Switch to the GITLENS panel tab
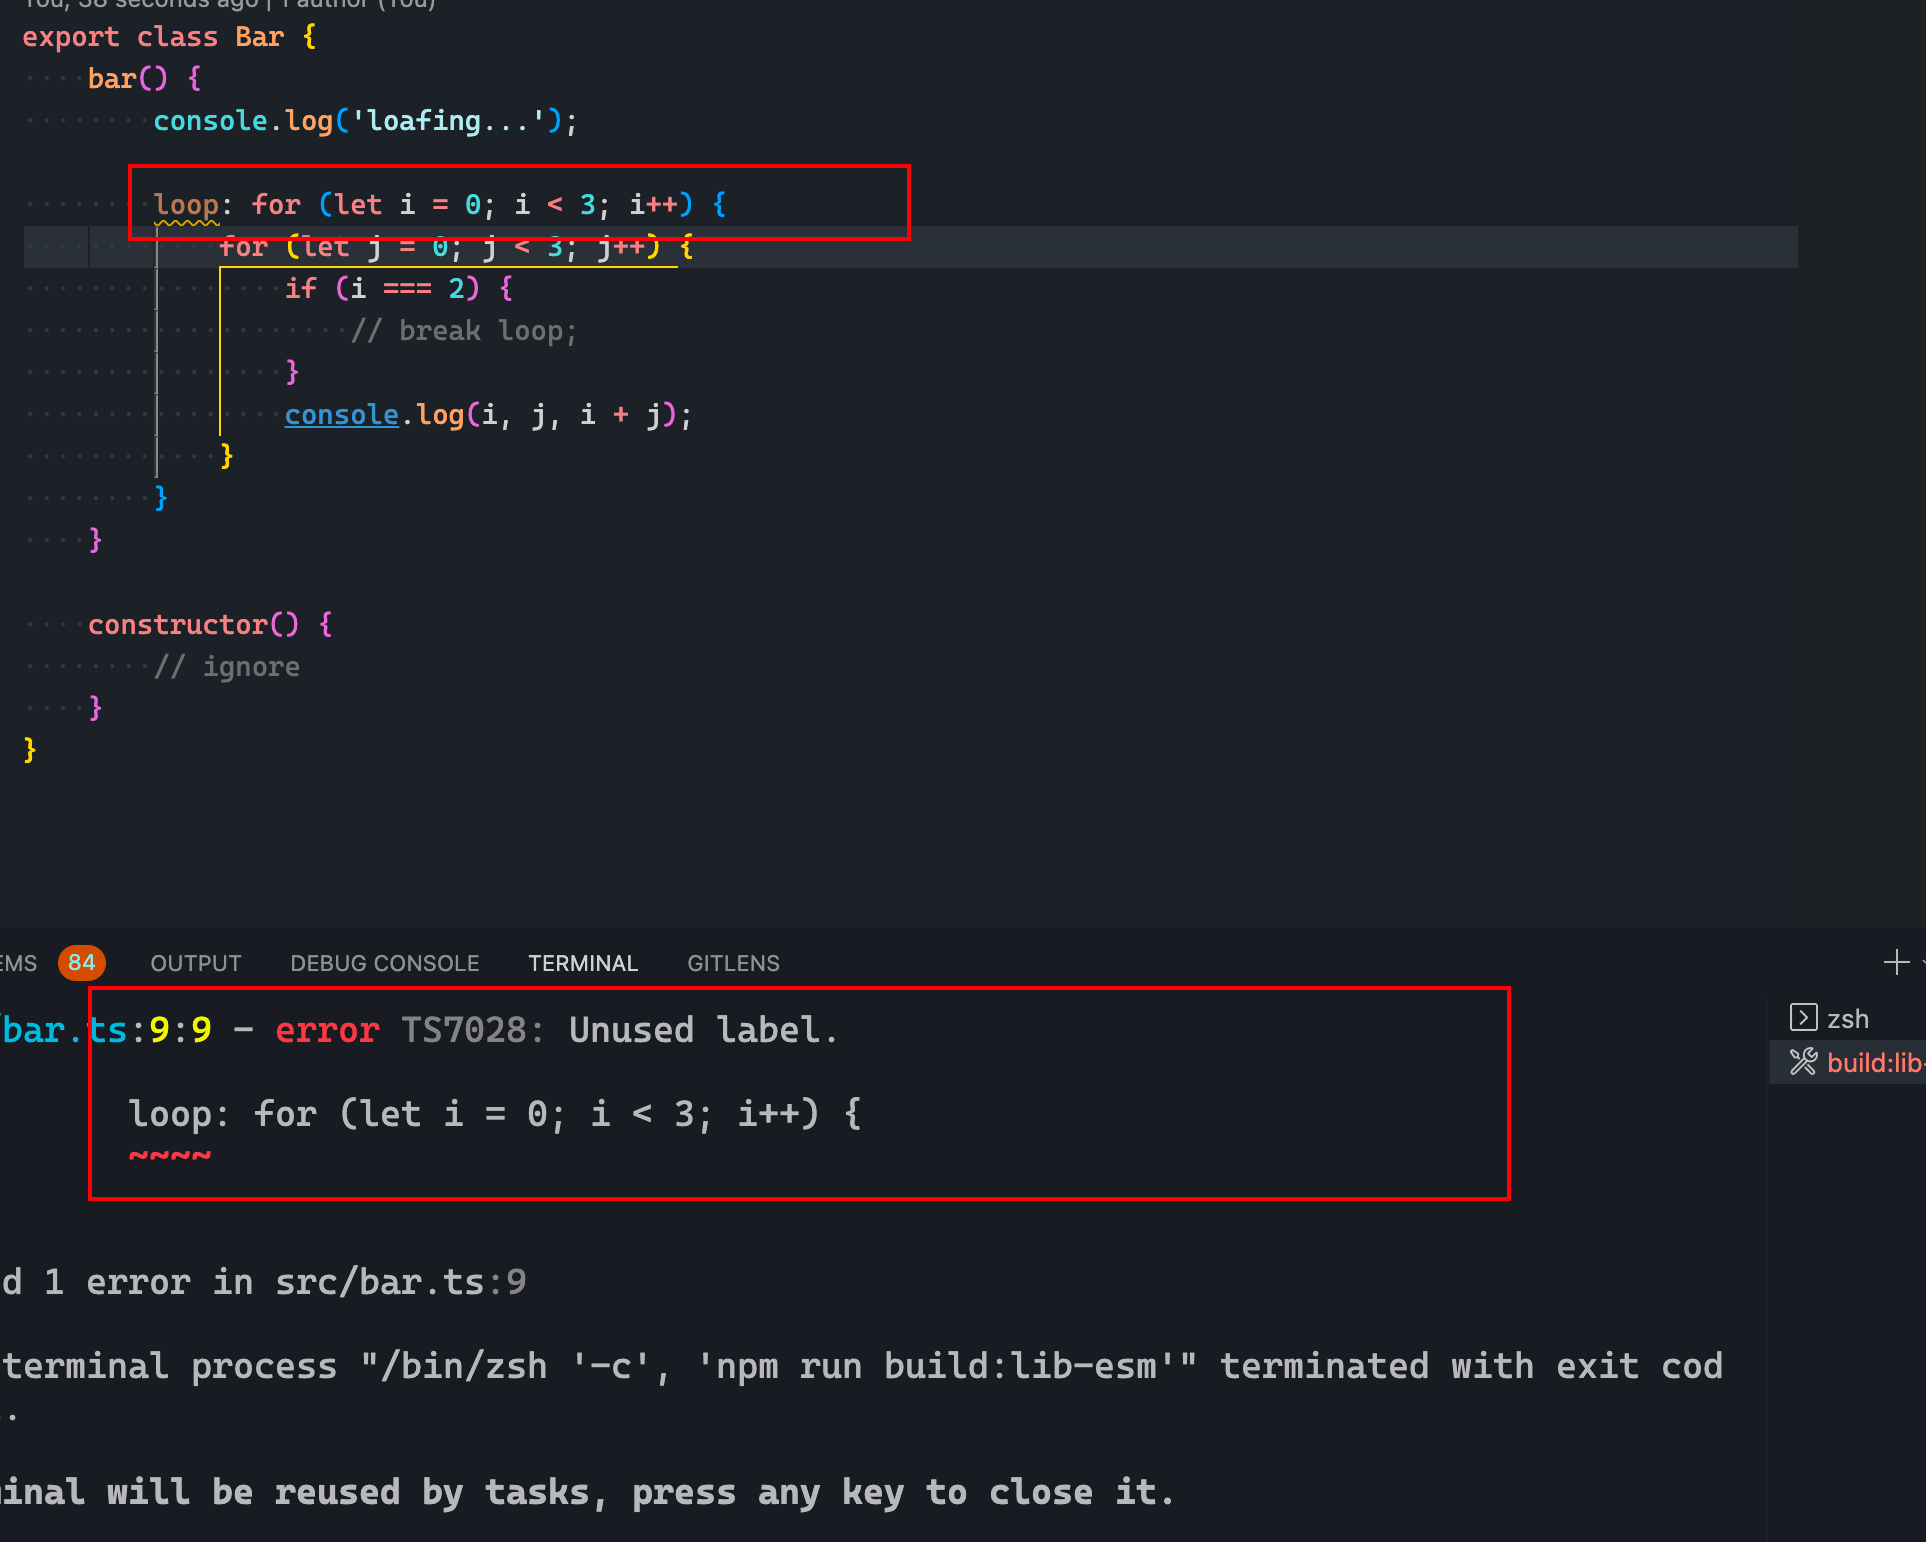Image resolution: width=1926 pixels, height=1542 pixels. tap(733, 963)
